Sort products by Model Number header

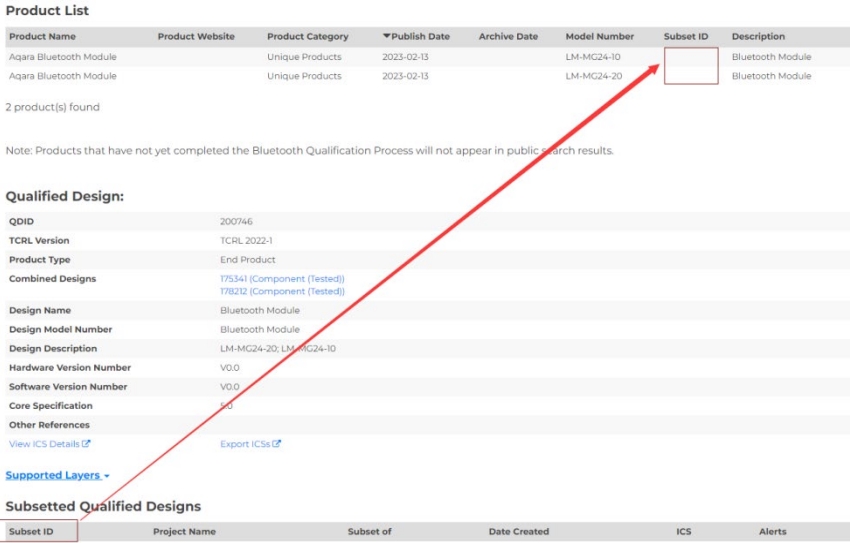coord(599,37)
